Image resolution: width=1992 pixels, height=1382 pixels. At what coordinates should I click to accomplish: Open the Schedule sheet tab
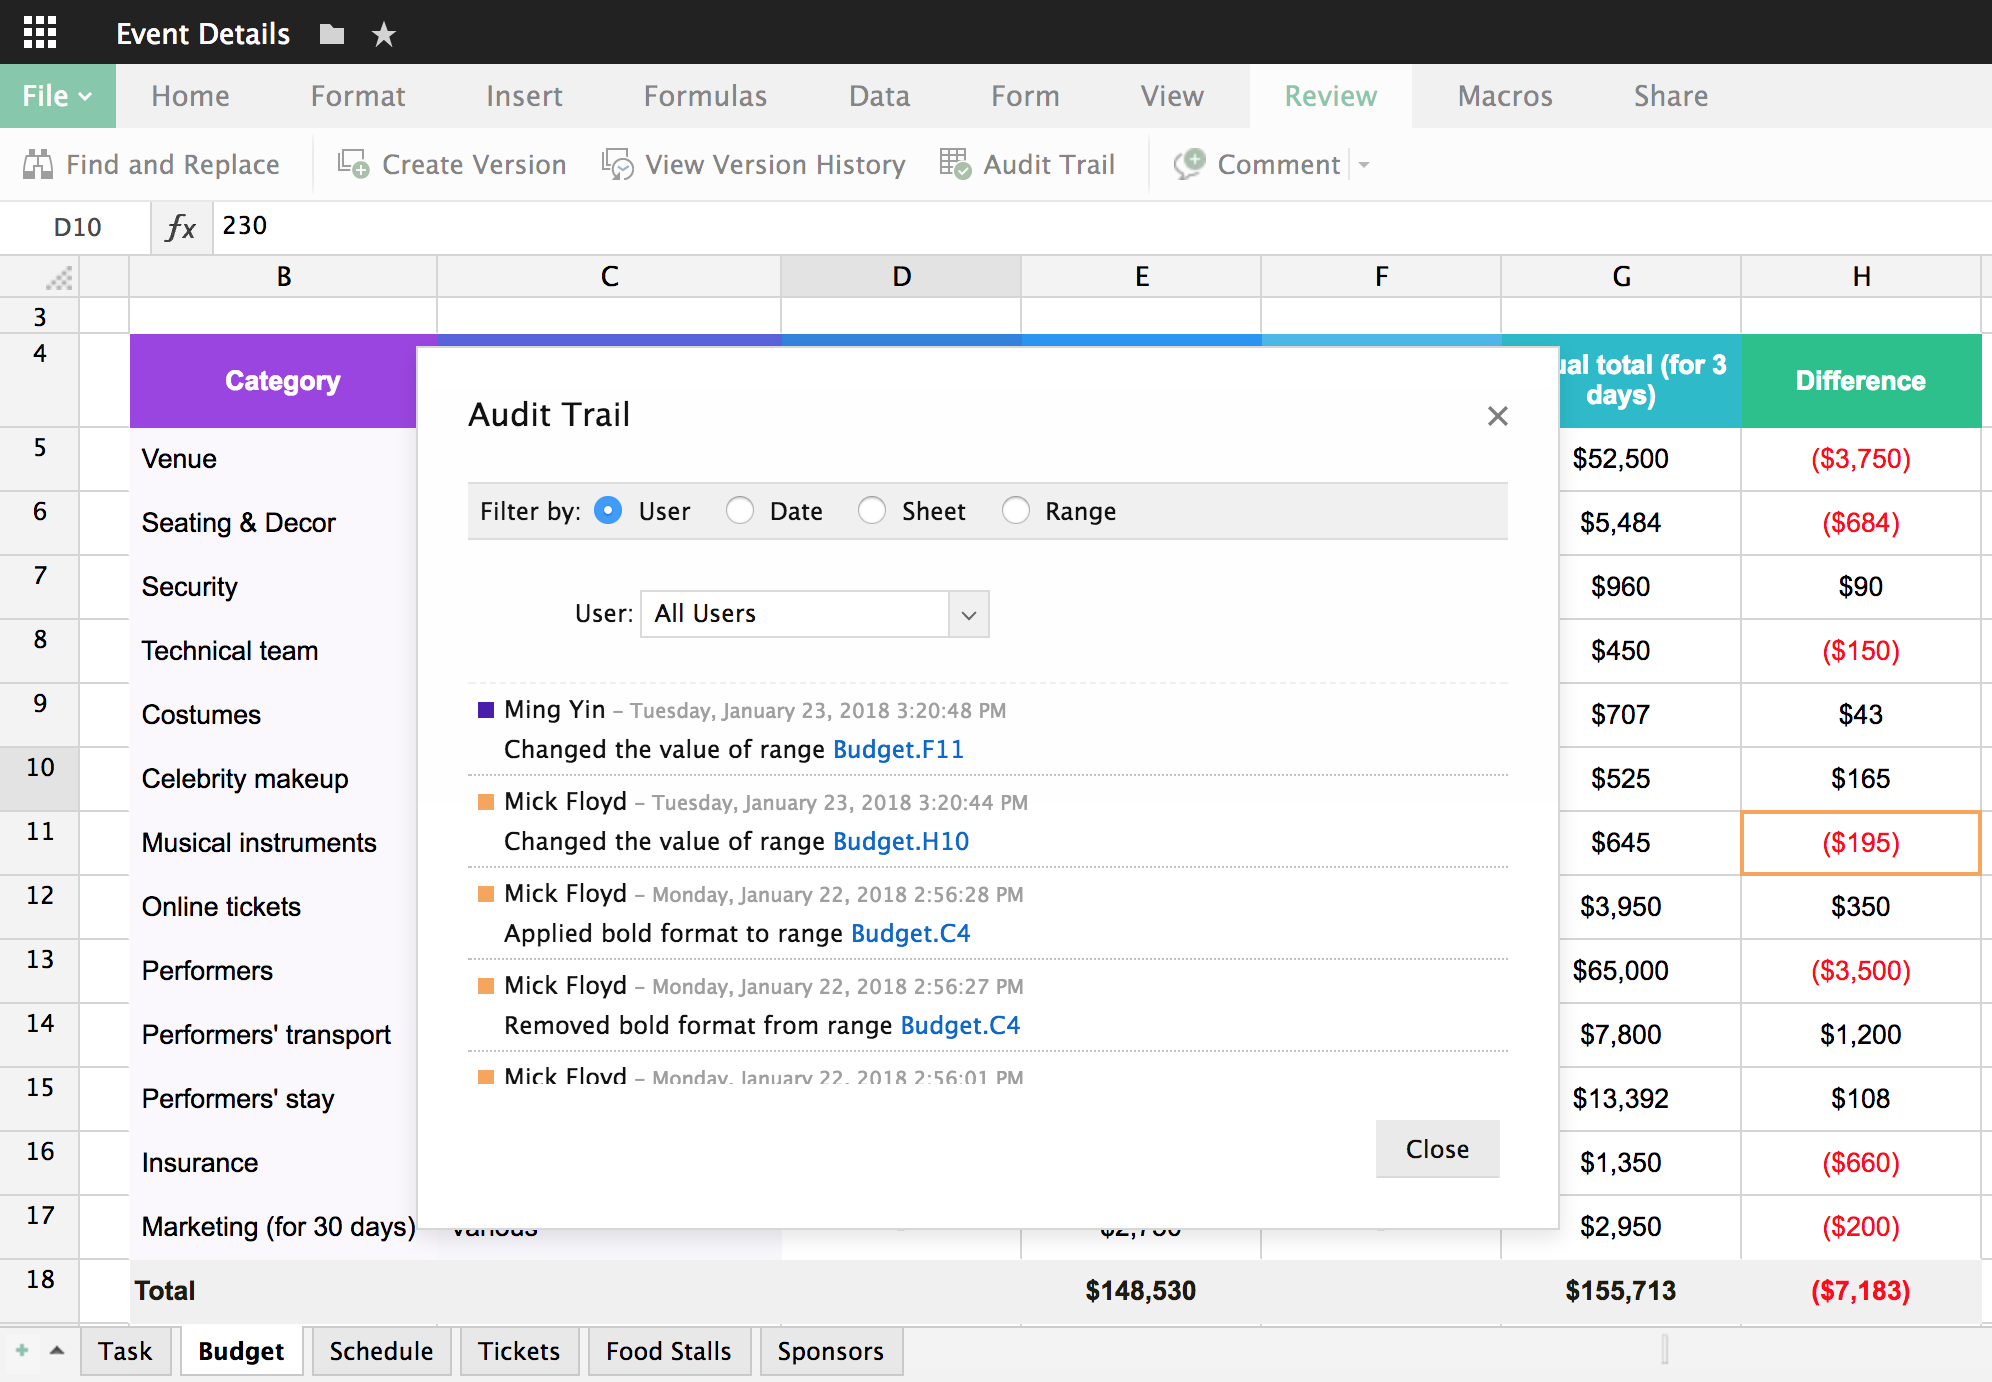pos(381,1351)
